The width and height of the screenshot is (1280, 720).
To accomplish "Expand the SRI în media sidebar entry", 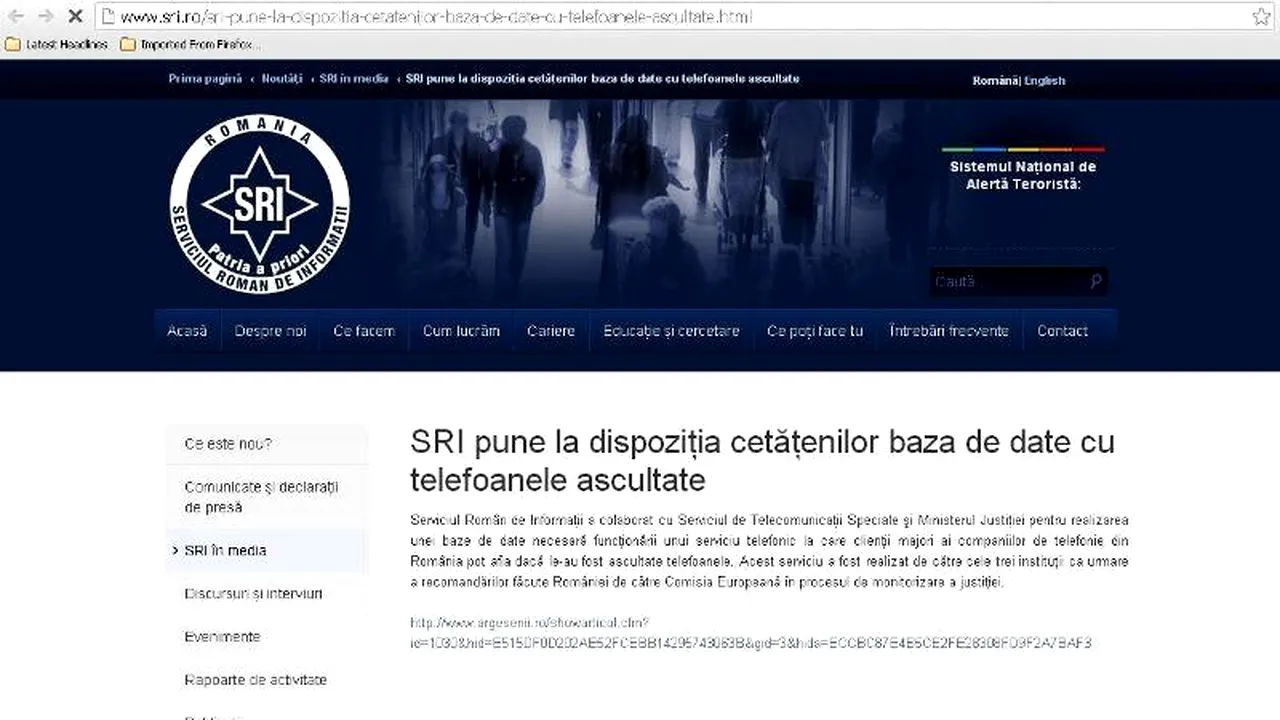I will (227, 550).
